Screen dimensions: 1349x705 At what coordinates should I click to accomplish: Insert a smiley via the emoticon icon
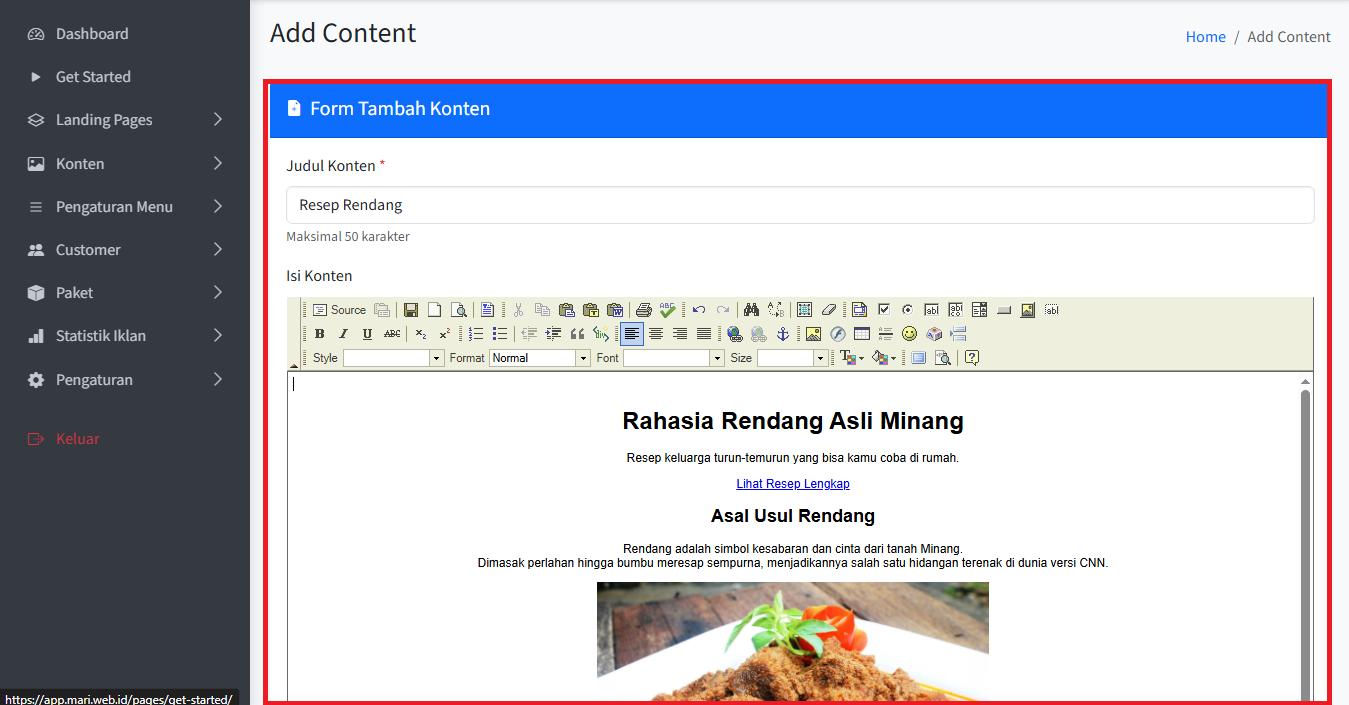[x=909, y=334]
